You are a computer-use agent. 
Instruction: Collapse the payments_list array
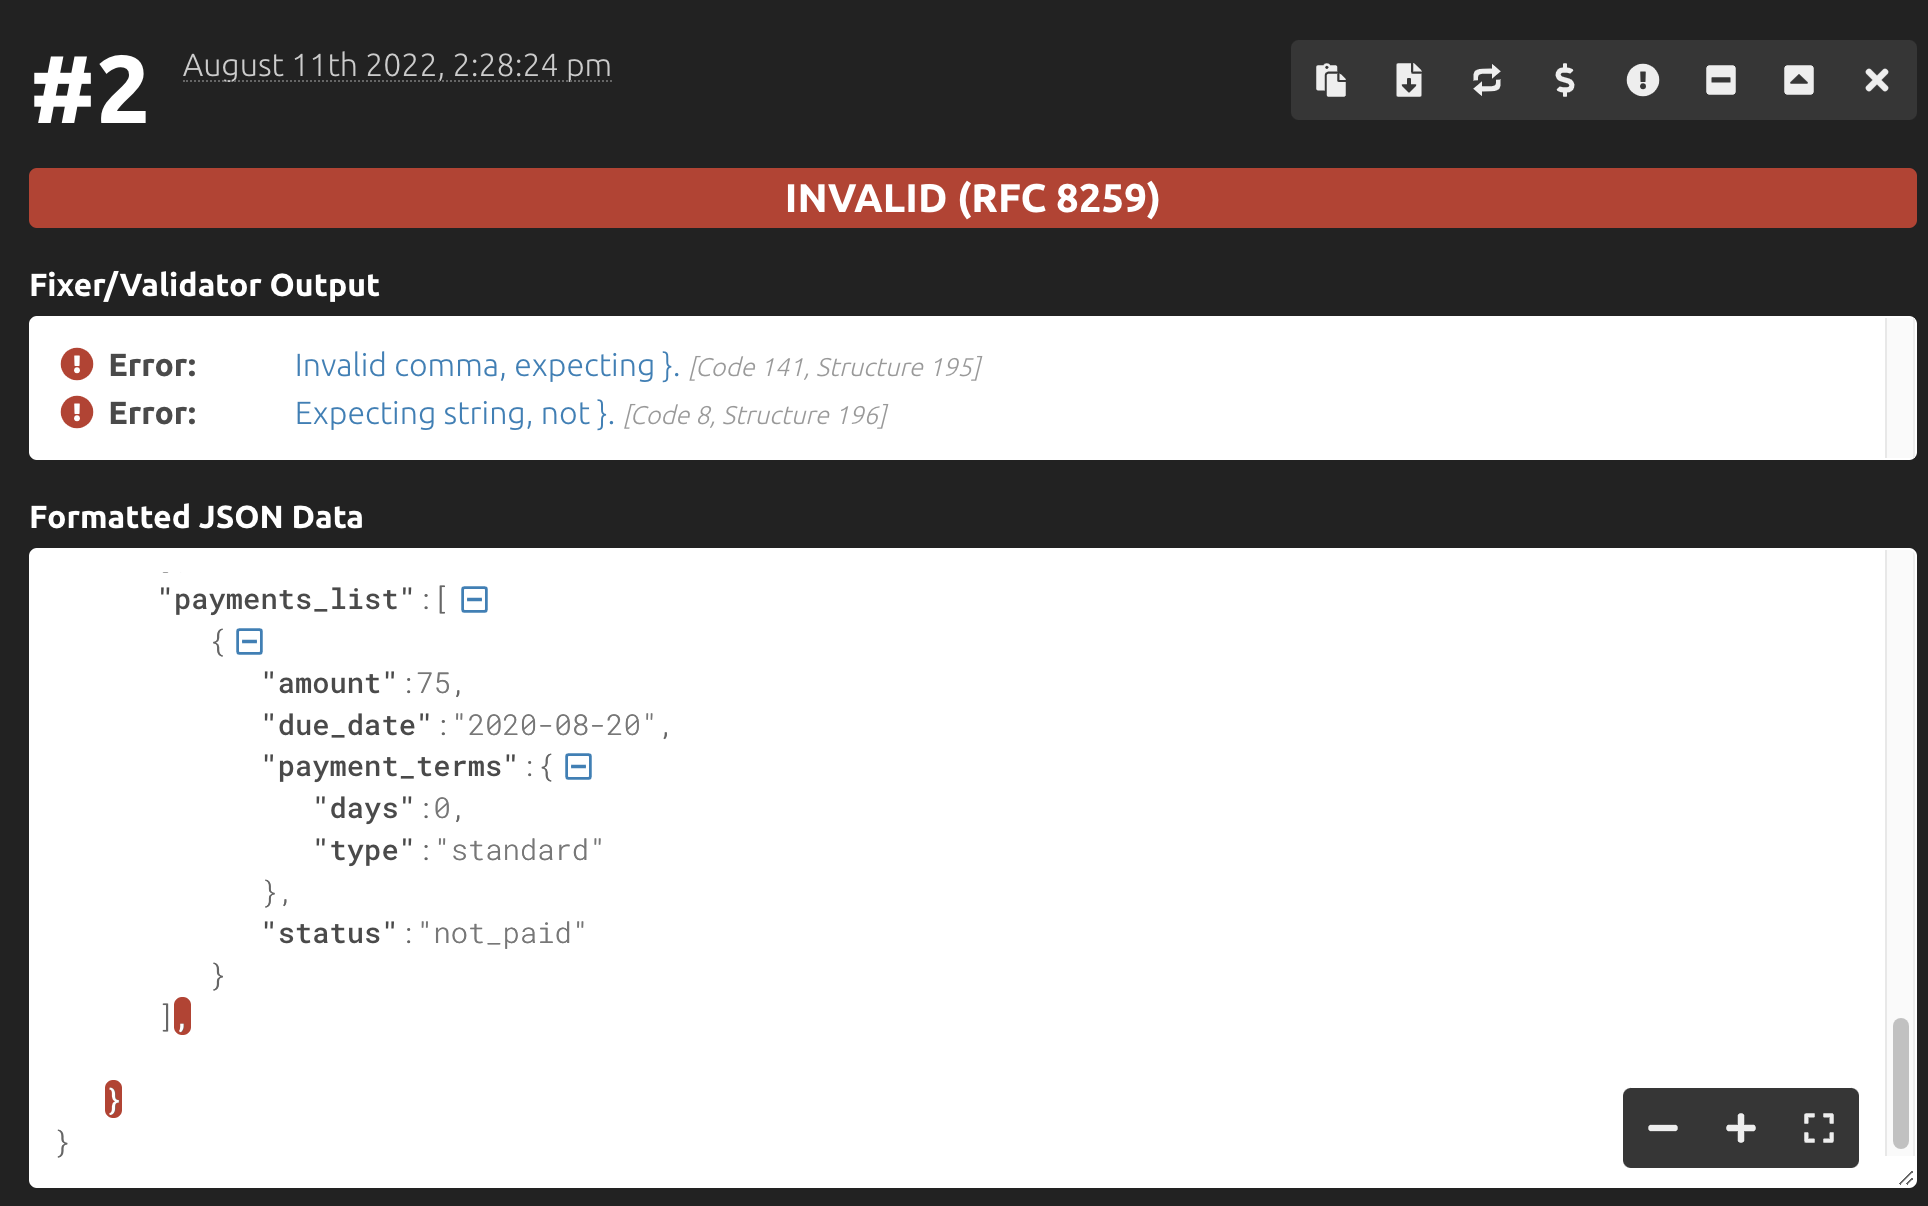[x=474, y=600]
